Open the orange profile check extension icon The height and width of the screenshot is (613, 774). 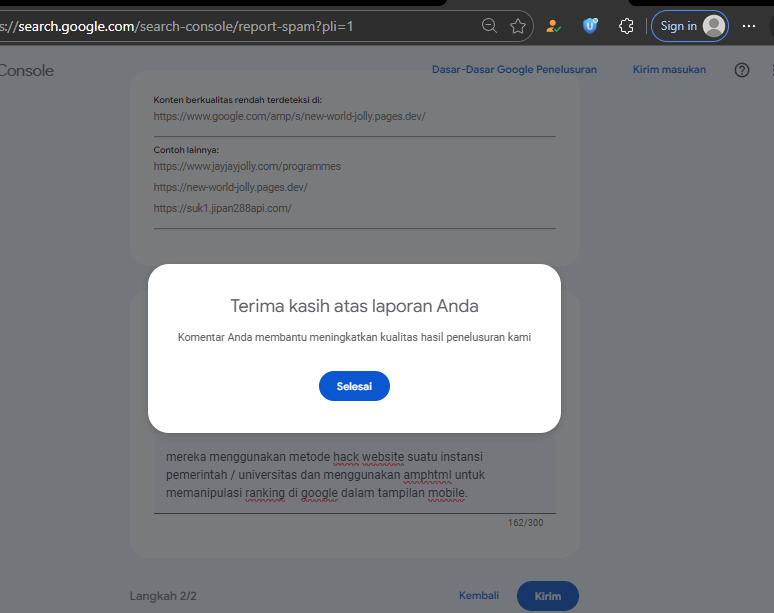[553, 26]
